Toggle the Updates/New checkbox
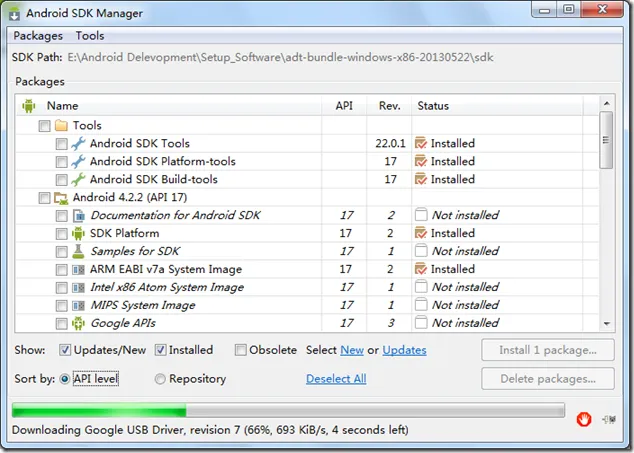The width and height of the screenshot is (634, 453). (x=65, y=350)
